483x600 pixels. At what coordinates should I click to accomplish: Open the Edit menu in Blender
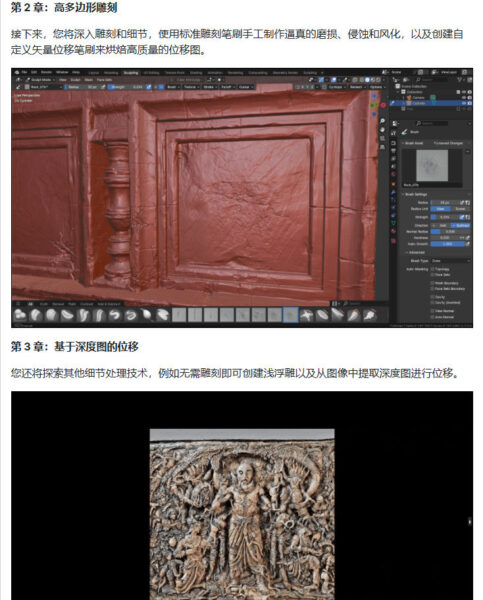[34, 72]
